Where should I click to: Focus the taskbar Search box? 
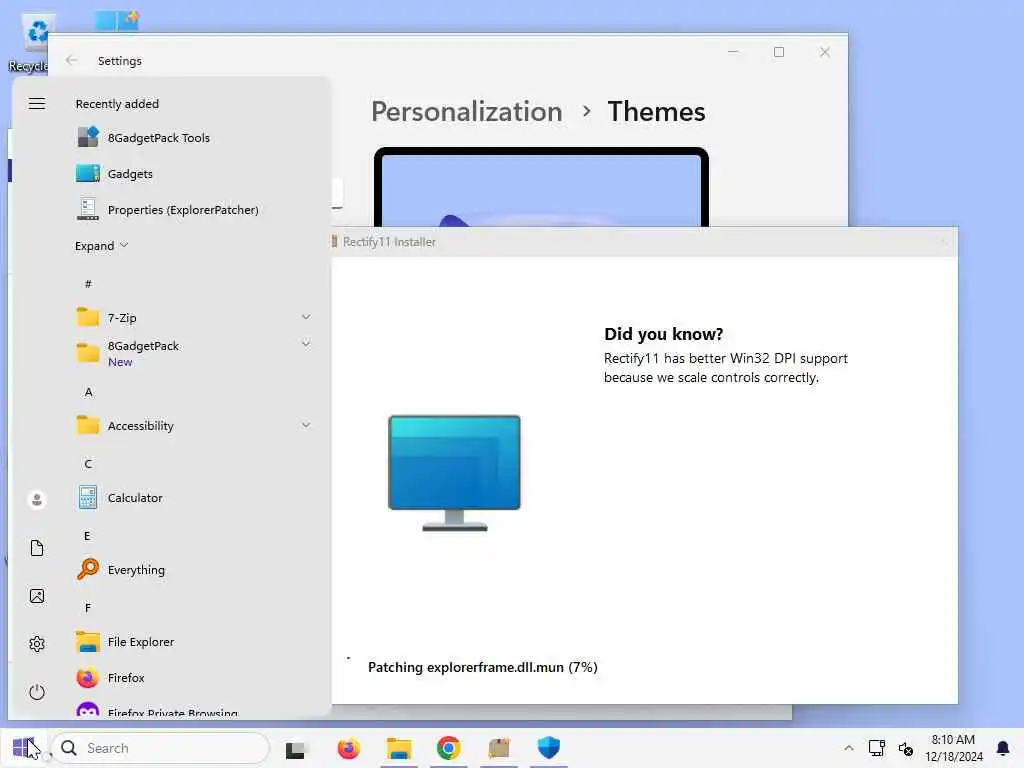coord(161,748)
